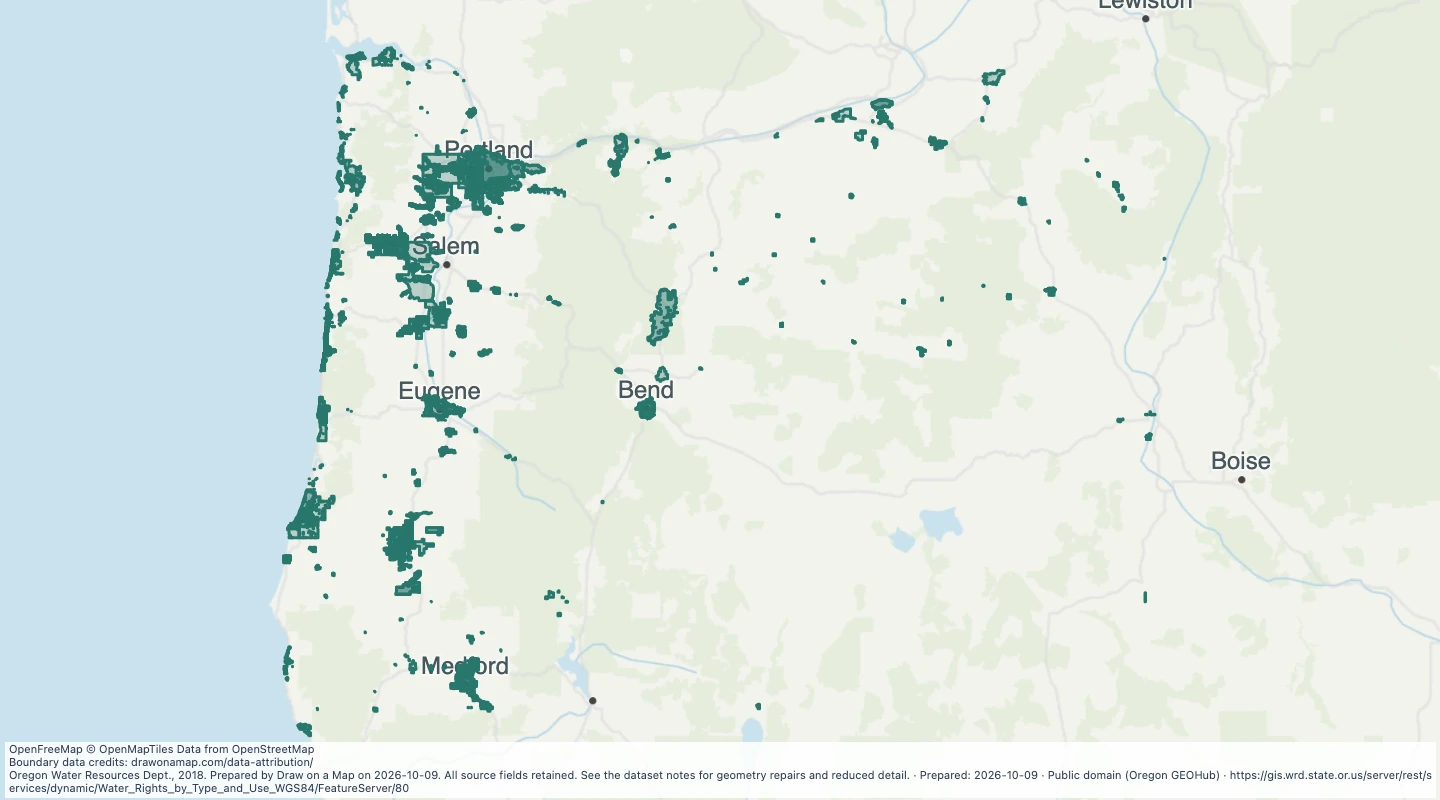
Task: Open the OpenFreeMap attribution link
Action: pos(46,749)
